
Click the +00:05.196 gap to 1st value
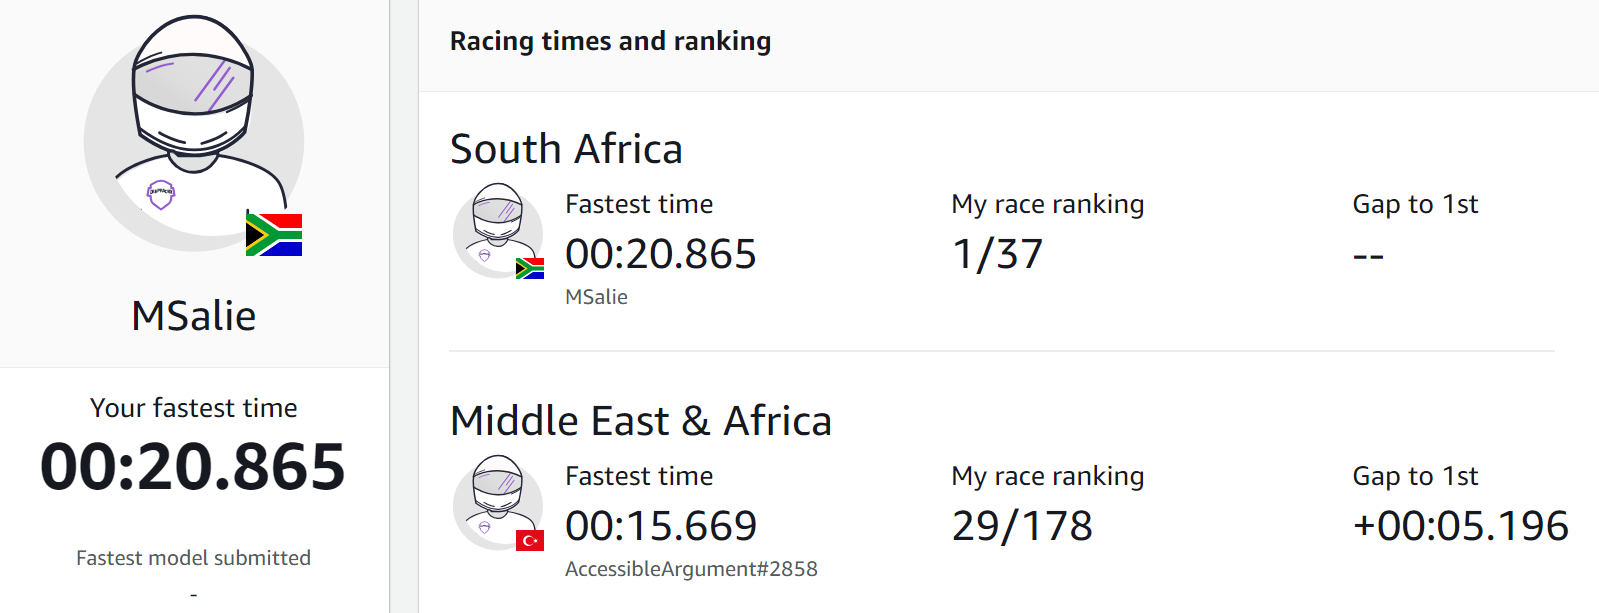point(1460,526)
